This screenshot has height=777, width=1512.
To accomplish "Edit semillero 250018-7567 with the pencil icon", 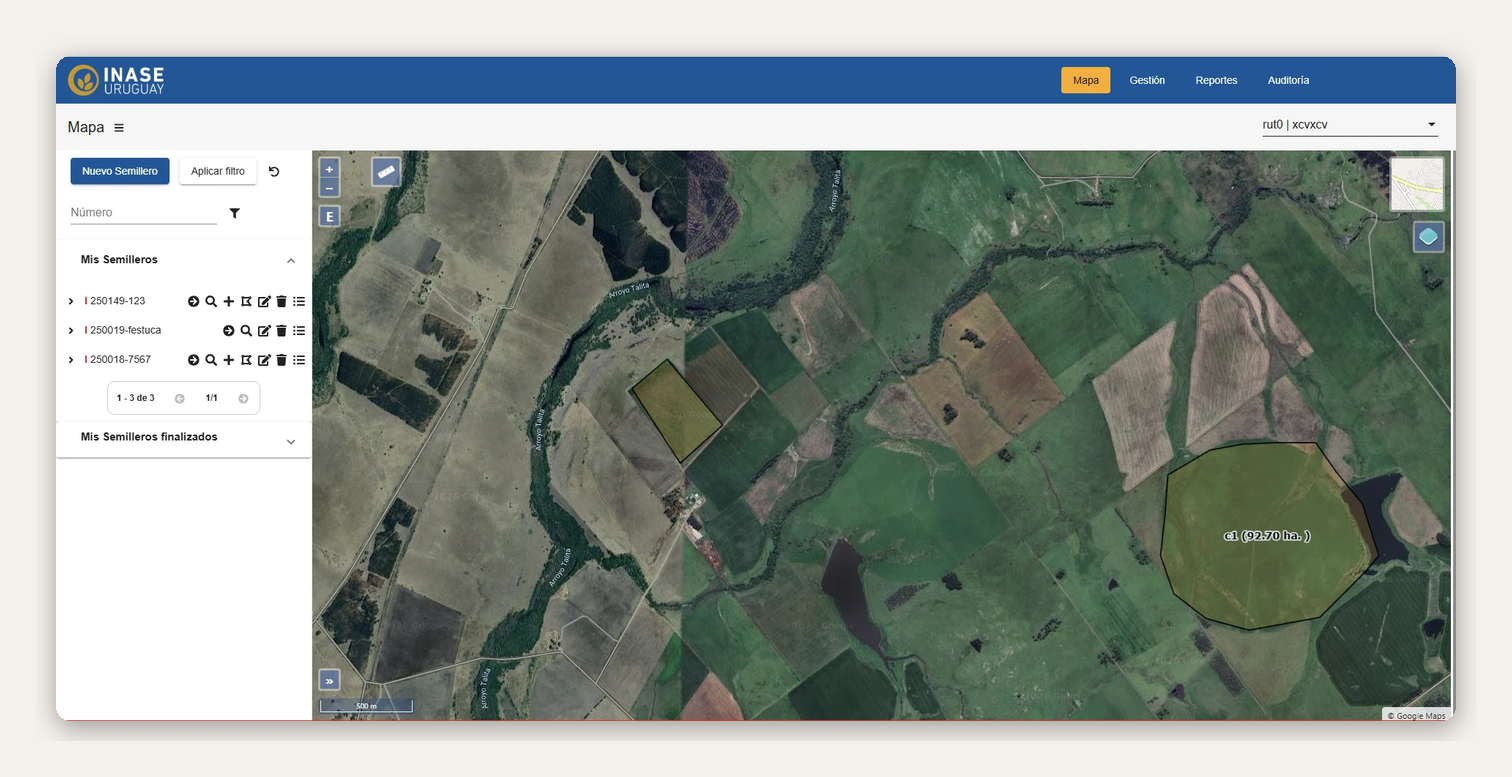I will point(264,360).
